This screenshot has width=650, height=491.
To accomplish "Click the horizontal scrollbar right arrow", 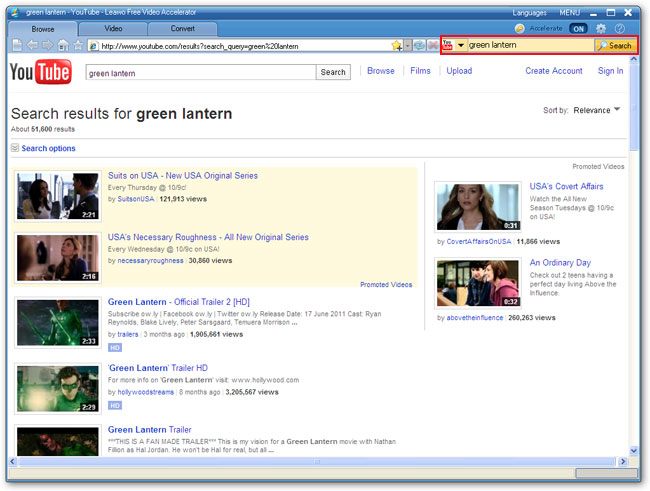I will pyautogui.click(x=622, y=461).
